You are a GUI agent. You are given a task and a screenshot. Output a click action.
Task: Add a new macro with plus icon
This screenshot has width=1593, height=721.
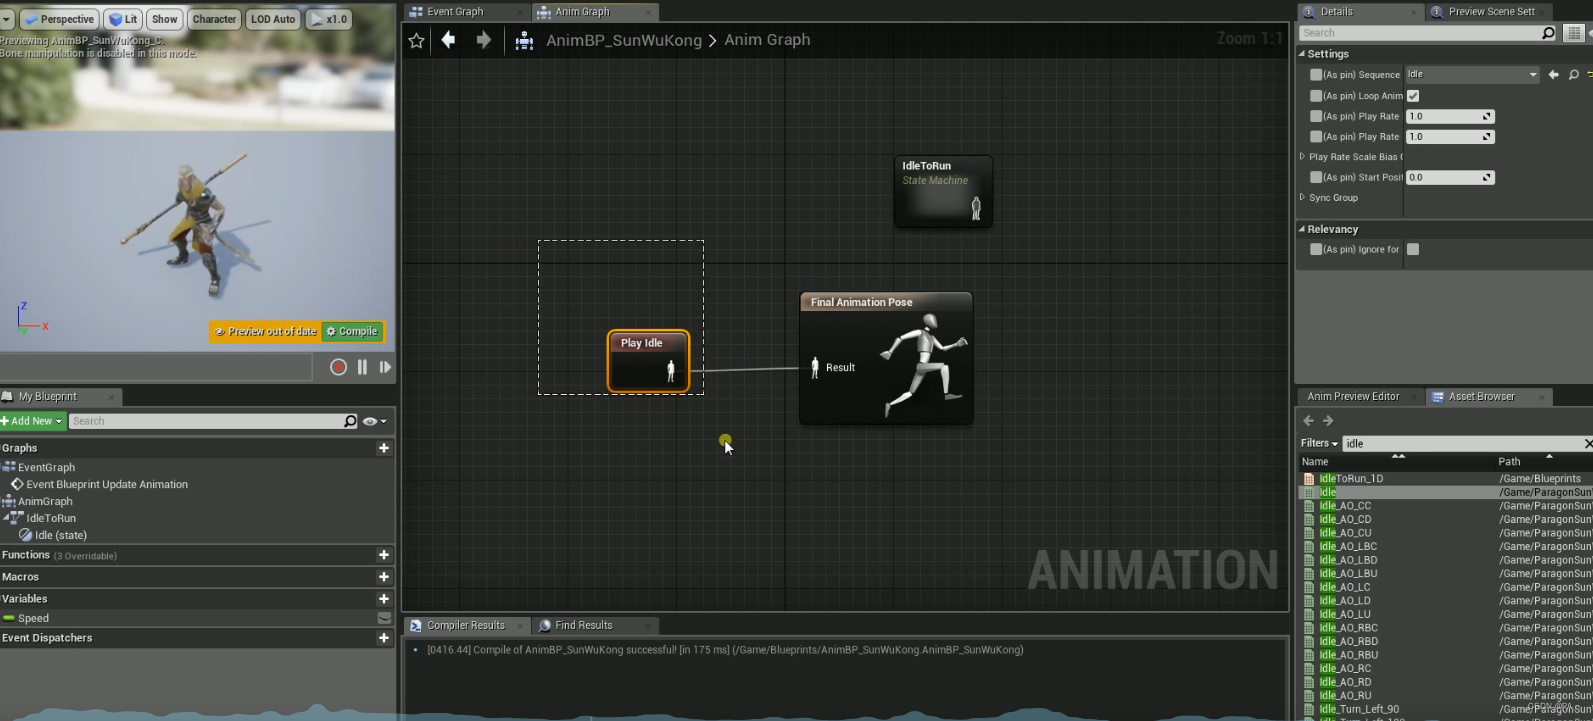click(x=383, y=577)
